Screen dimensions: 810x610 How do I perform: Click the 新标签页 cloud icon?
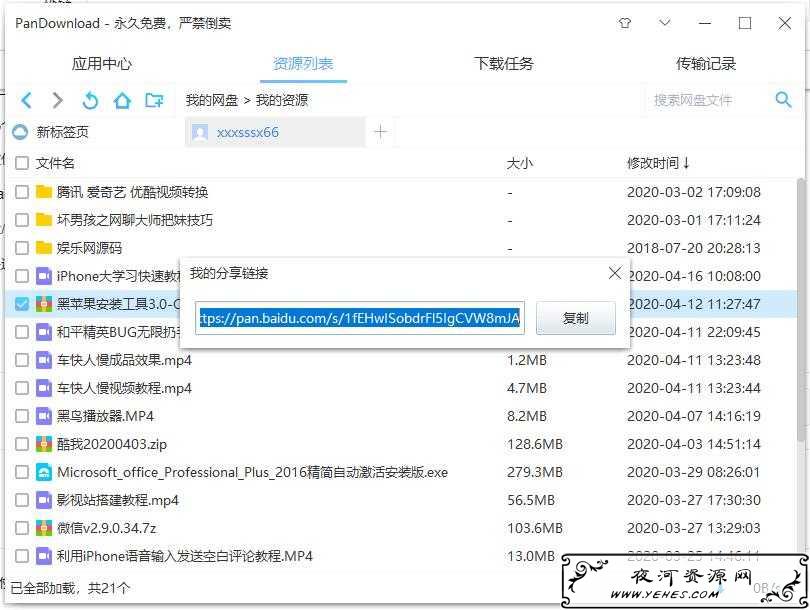point(20,132)
